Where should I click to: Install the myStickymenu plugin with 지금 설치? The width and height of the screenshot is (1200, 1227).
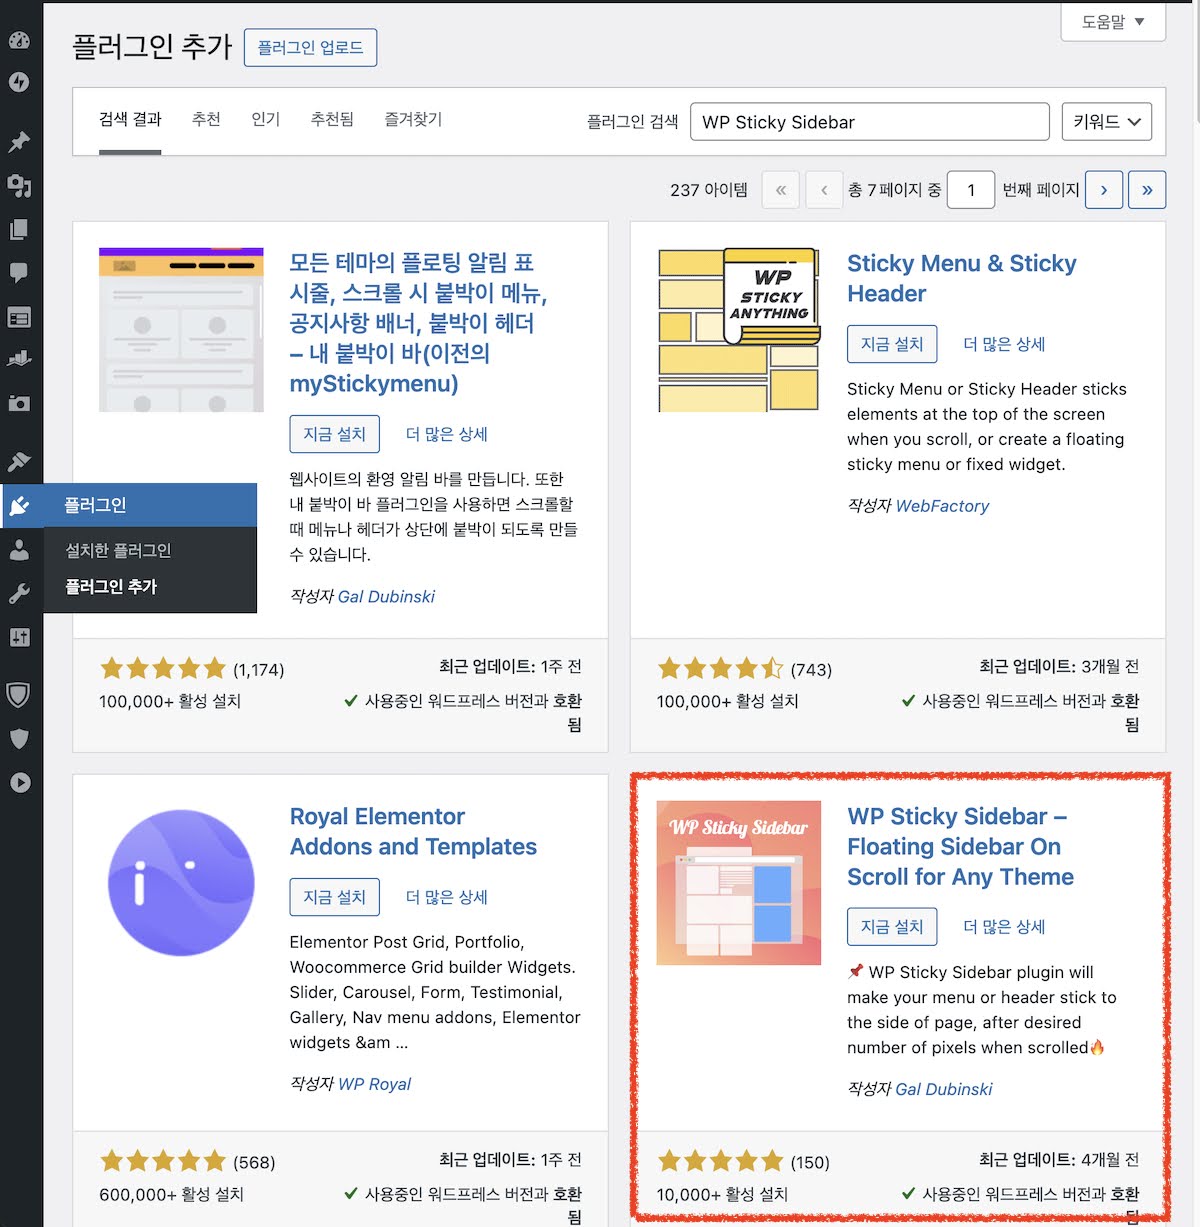tap(335, 434)
